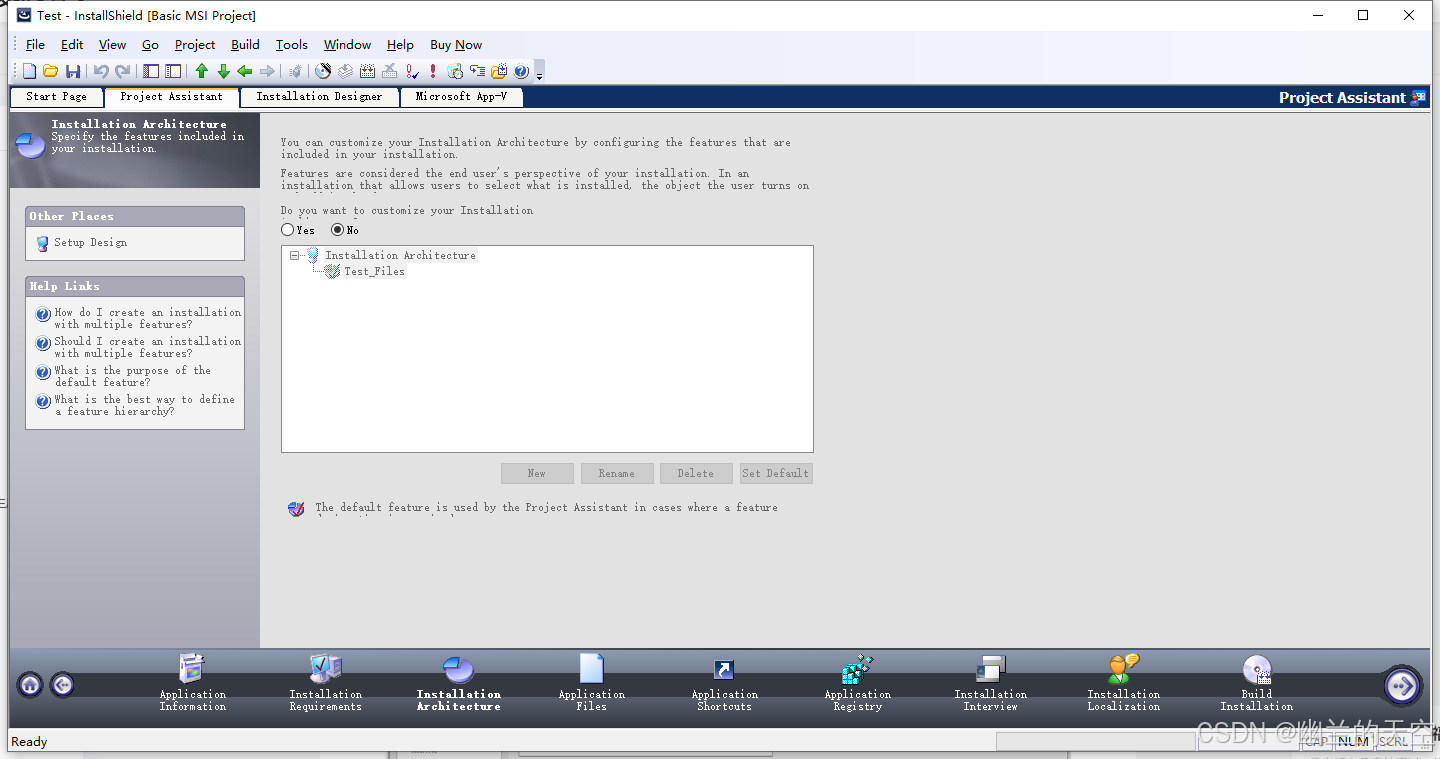Go back with the green left arrow
This screenshot has width=1440, height=759.
(x=245, y=71)
